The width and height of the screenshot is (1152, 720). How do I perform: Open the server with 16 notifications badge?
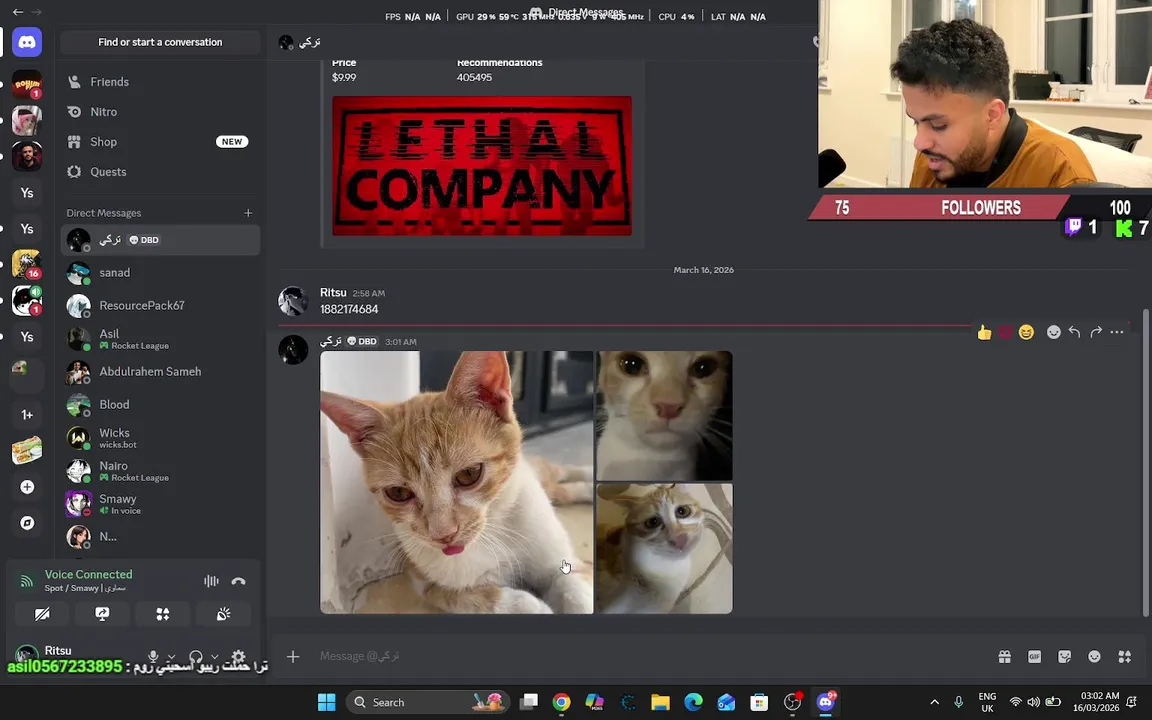click(27, 264)
